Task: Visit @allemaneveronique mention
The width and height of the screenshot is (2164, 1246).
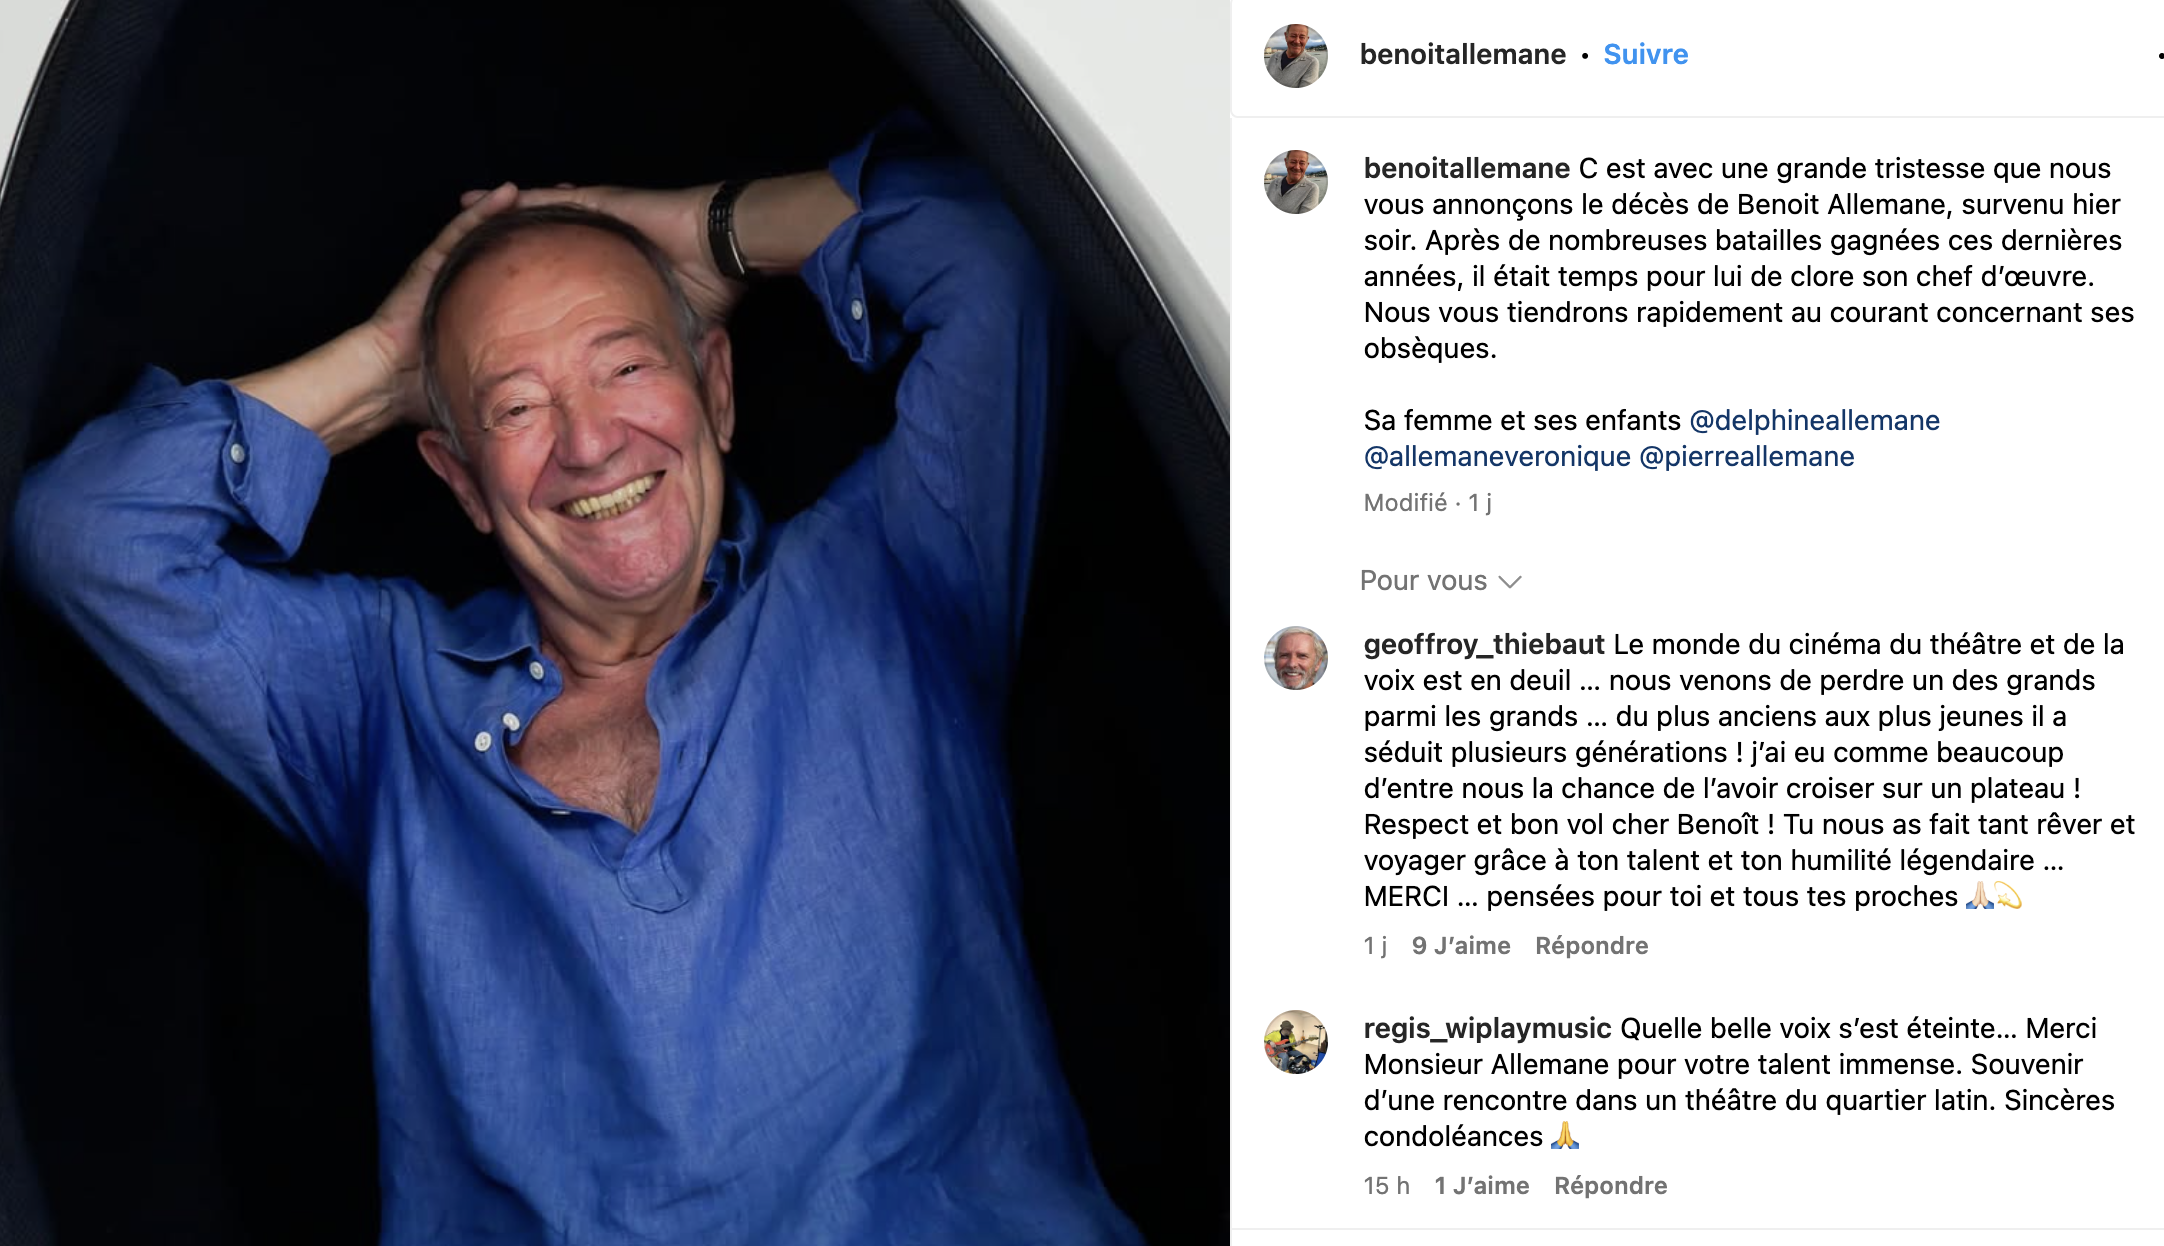Action: coord(1497,456)
